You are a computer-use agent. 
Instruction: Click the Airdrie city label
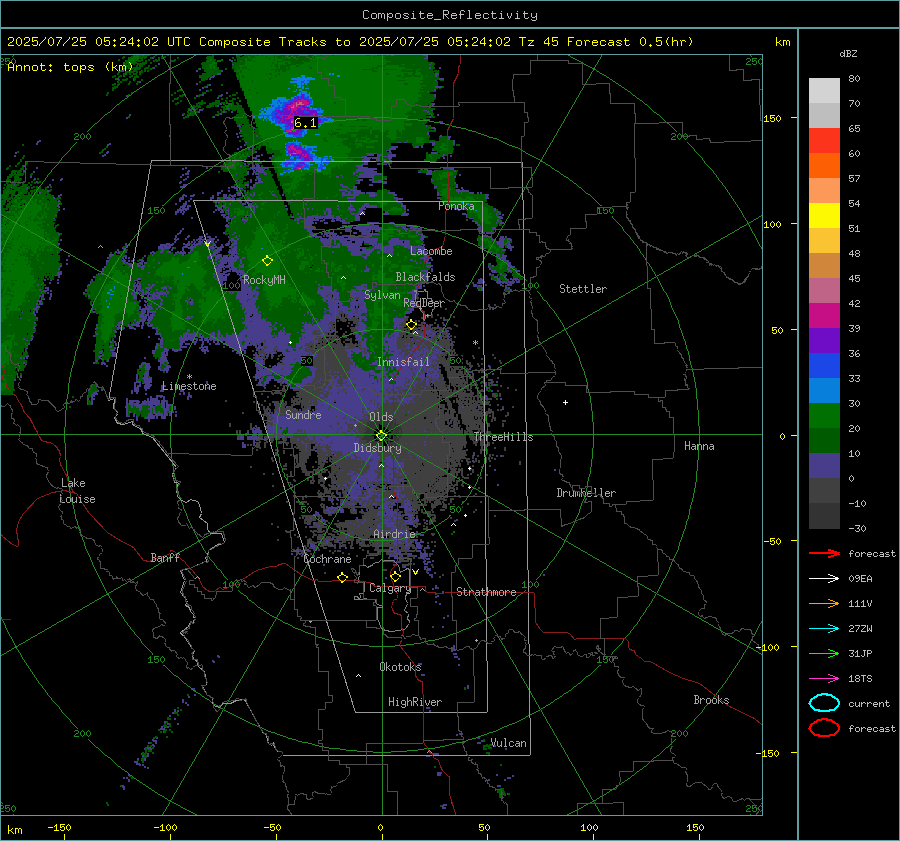pos(394,534)
